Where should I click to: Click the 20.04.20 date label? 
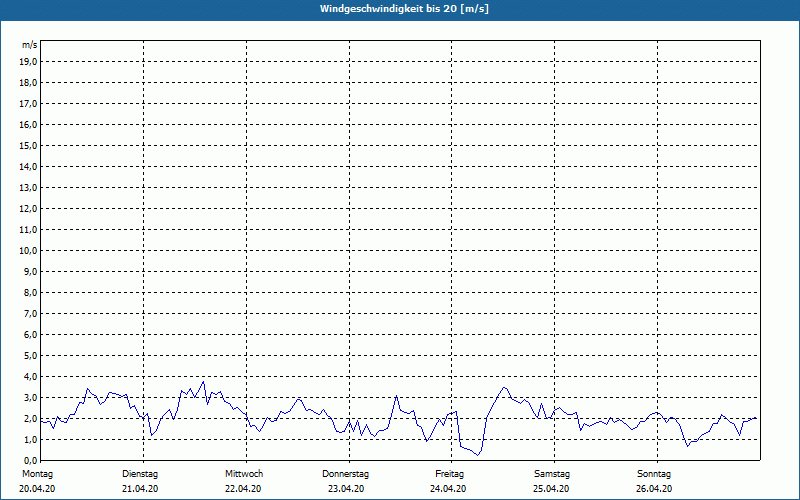pyautogui.click(x=38, y=489)
